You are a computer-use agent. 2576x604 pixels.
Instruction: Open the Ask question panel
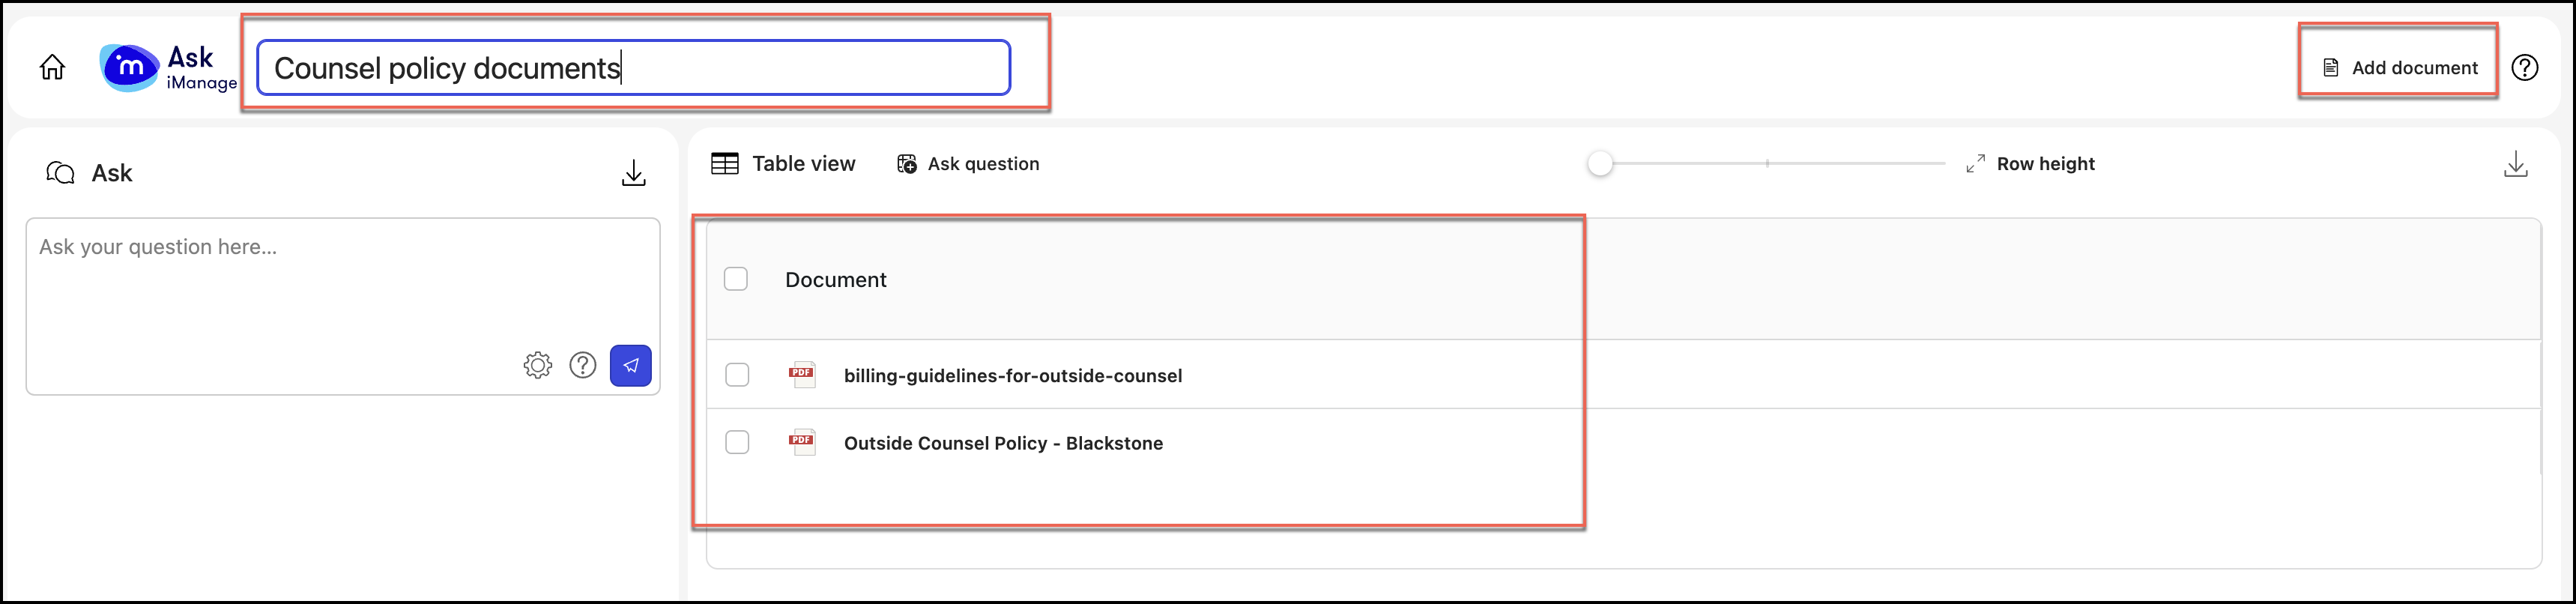coord(966,163)
